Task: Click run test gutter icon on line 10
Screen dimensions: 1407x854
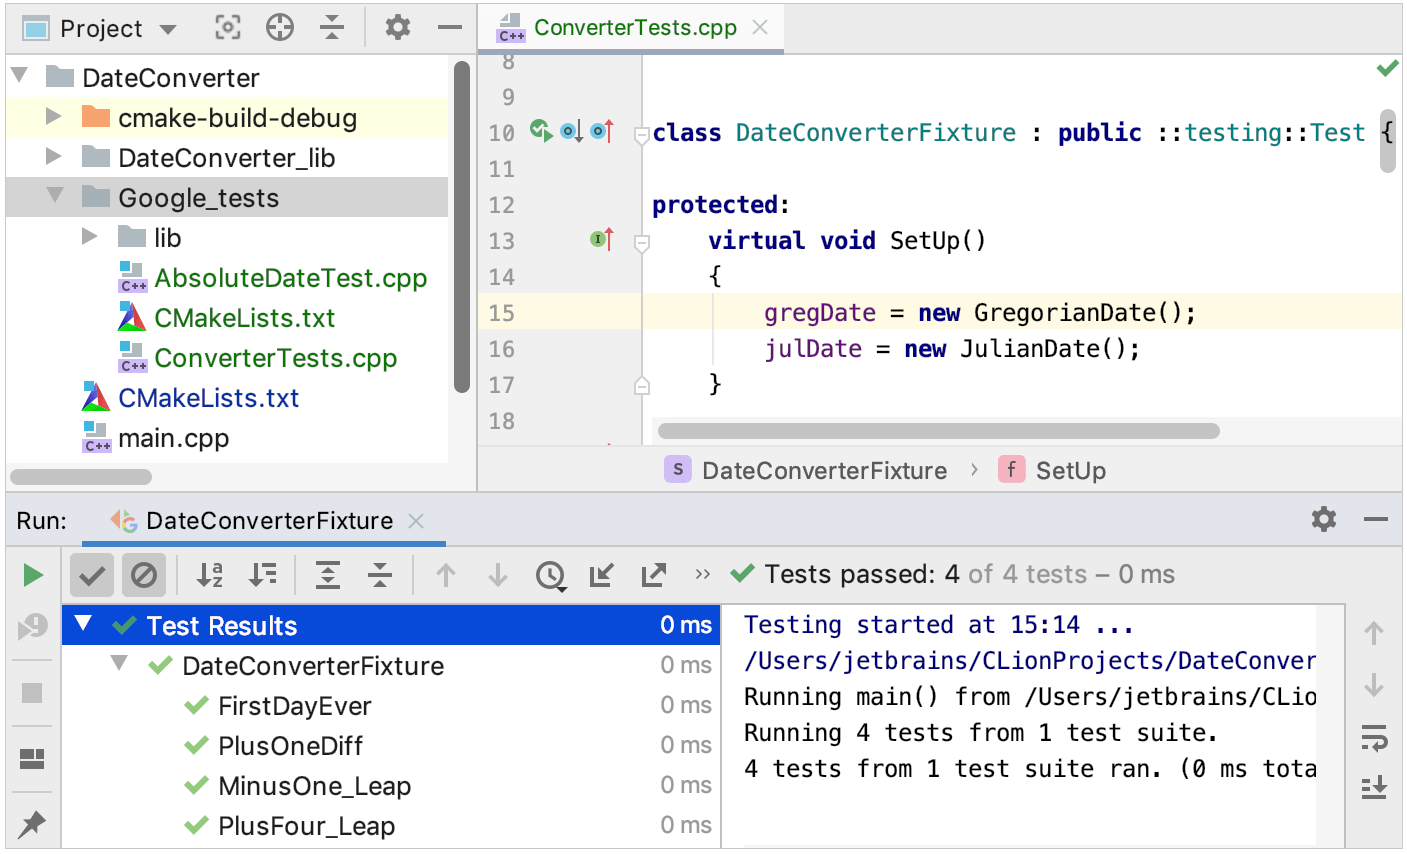Action: (541, 131)
